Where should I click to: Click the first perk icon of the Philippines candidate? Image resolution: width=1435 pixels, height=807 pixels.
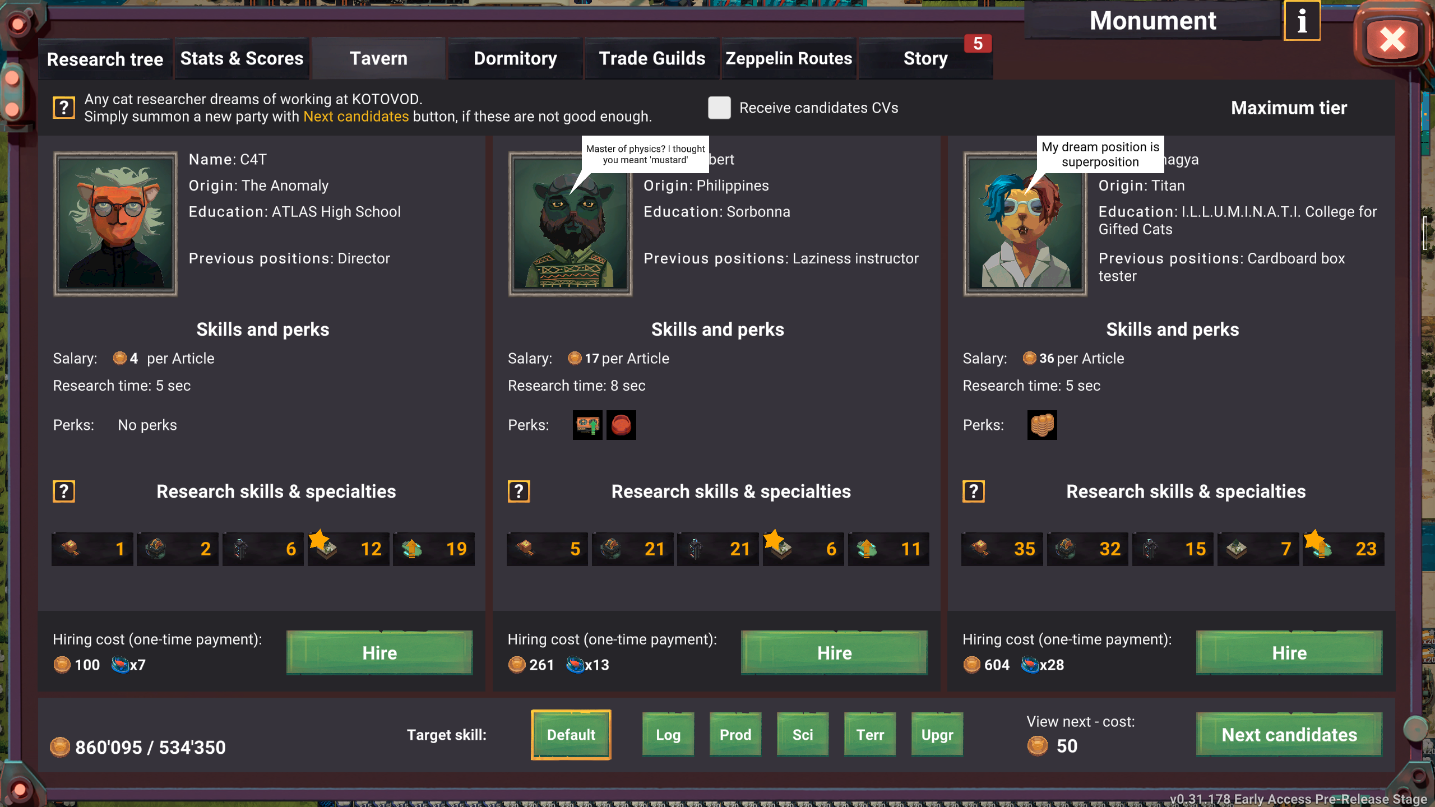click(587, 425)
